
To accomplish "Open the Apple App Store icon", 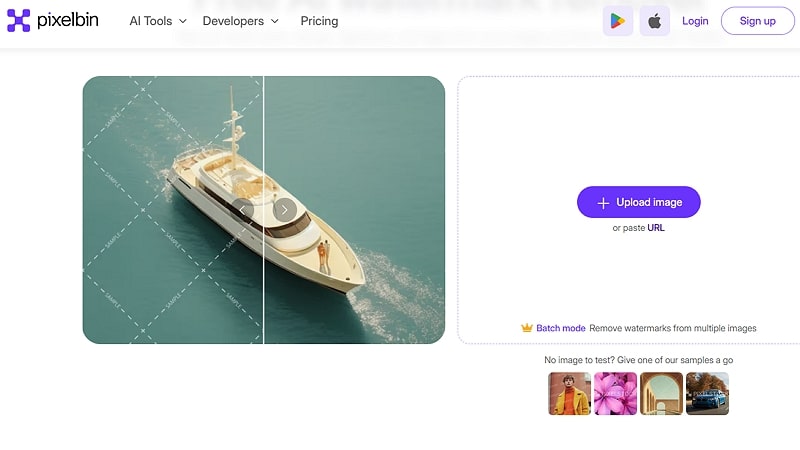I will coord(654,21).
